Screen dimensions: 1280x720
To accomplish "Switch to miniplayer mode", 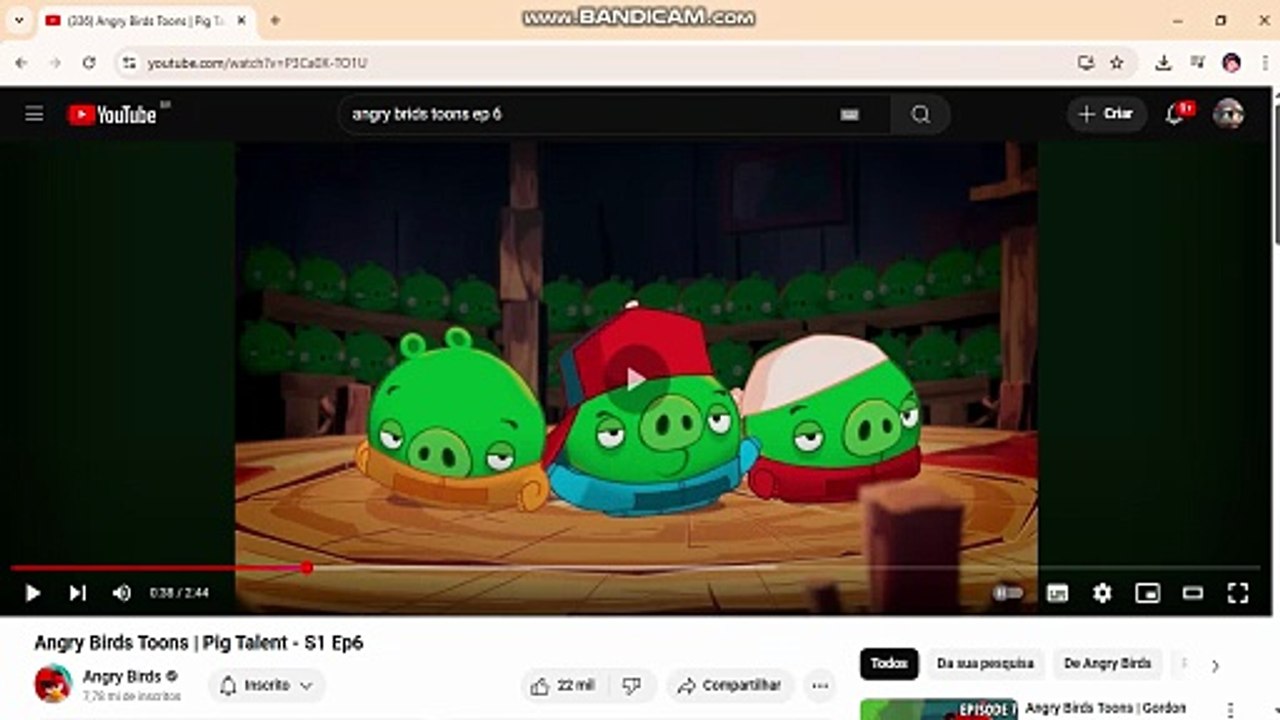I will point(1147,593).
